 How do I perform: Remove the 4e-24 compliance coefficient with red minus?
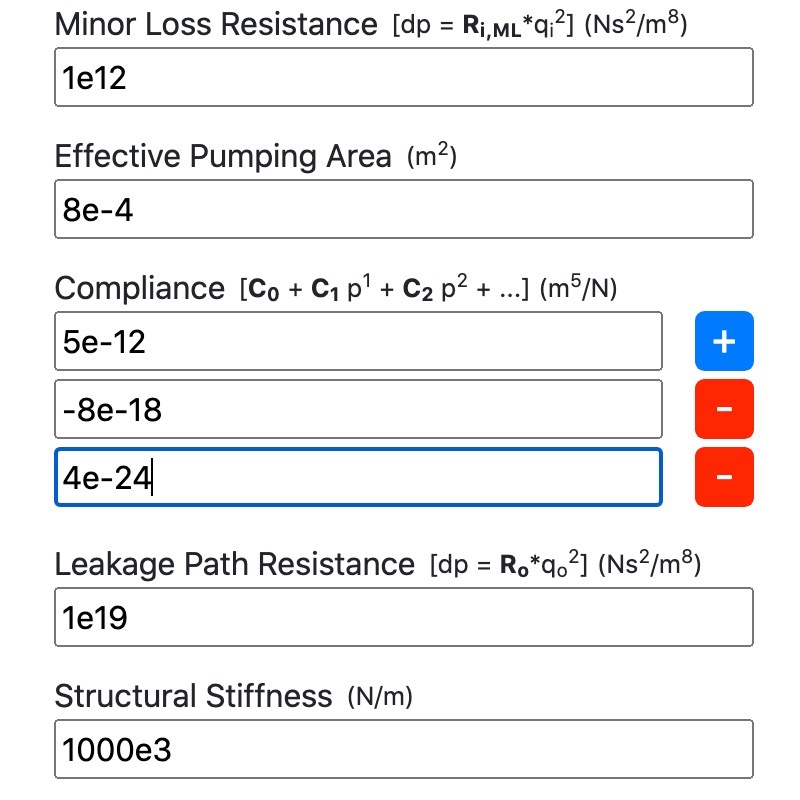coord(724,478)
